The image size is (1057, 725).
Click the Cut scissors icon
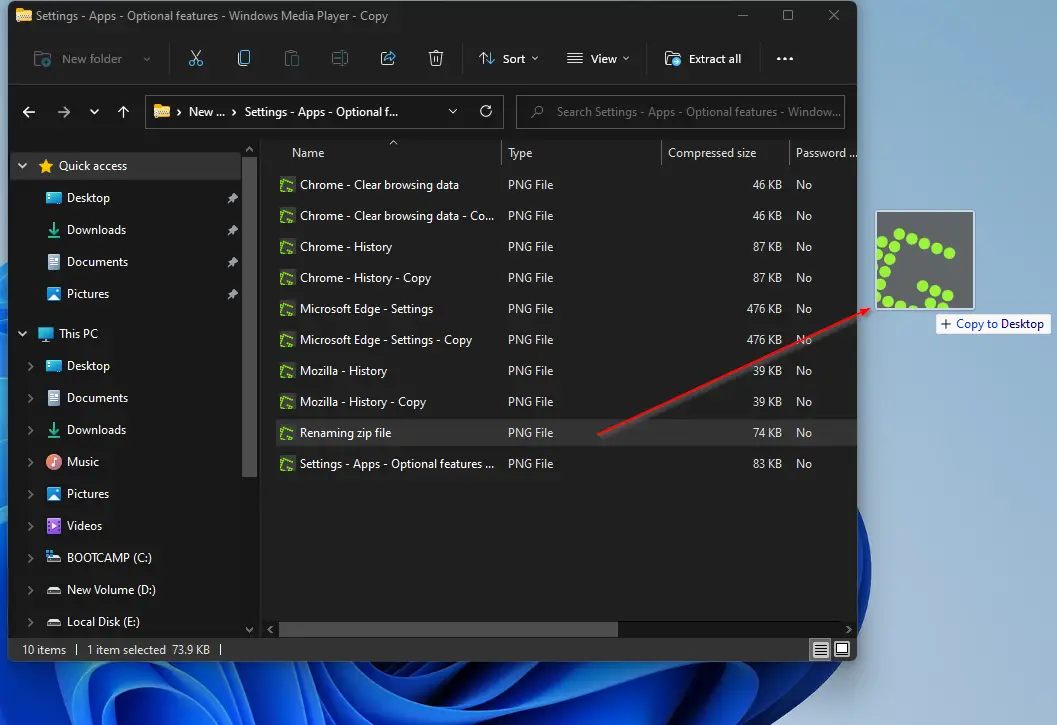195,59
